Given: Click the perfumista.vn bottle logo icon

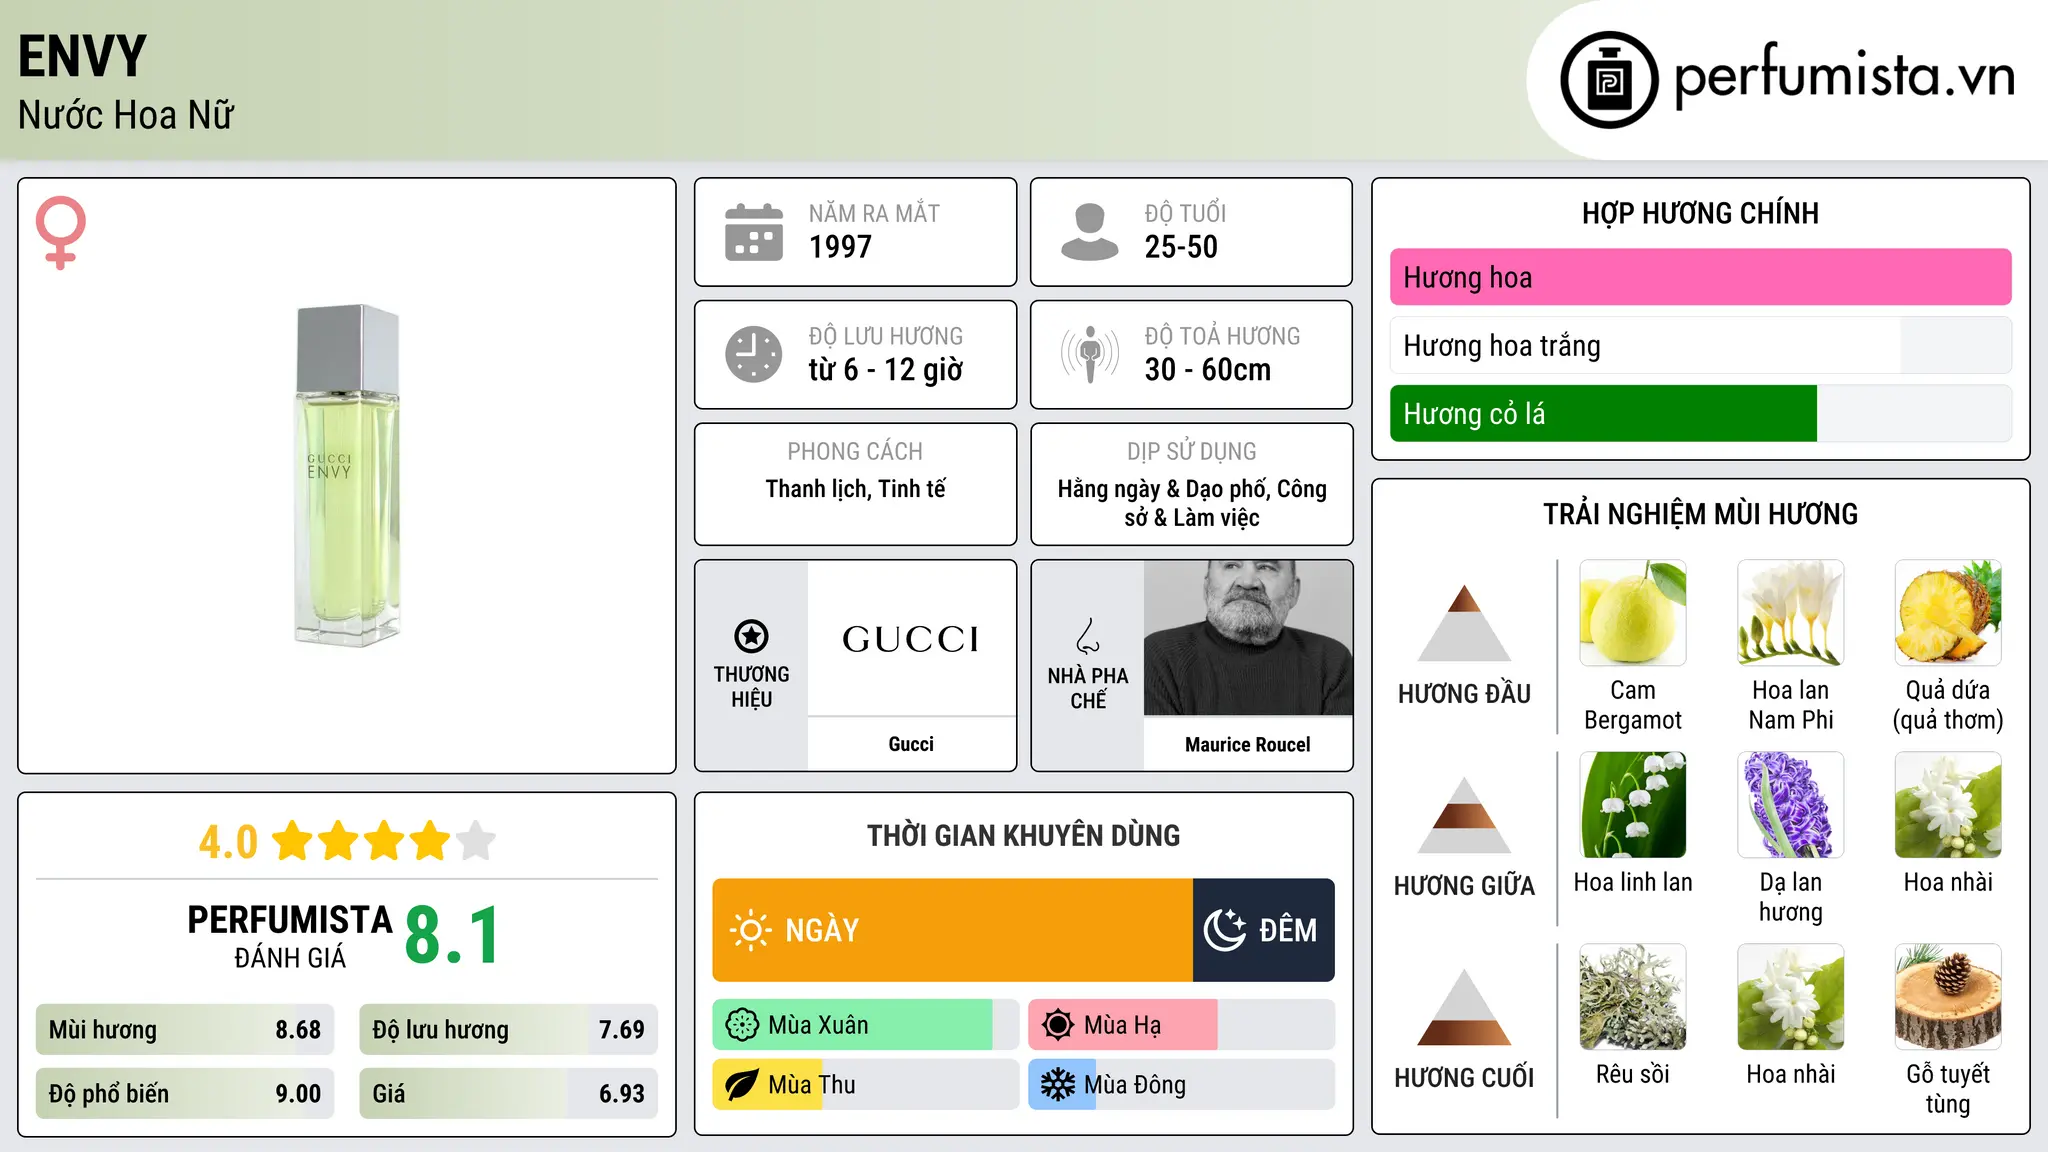Looking at the screenshot, I should point(1609,80).
